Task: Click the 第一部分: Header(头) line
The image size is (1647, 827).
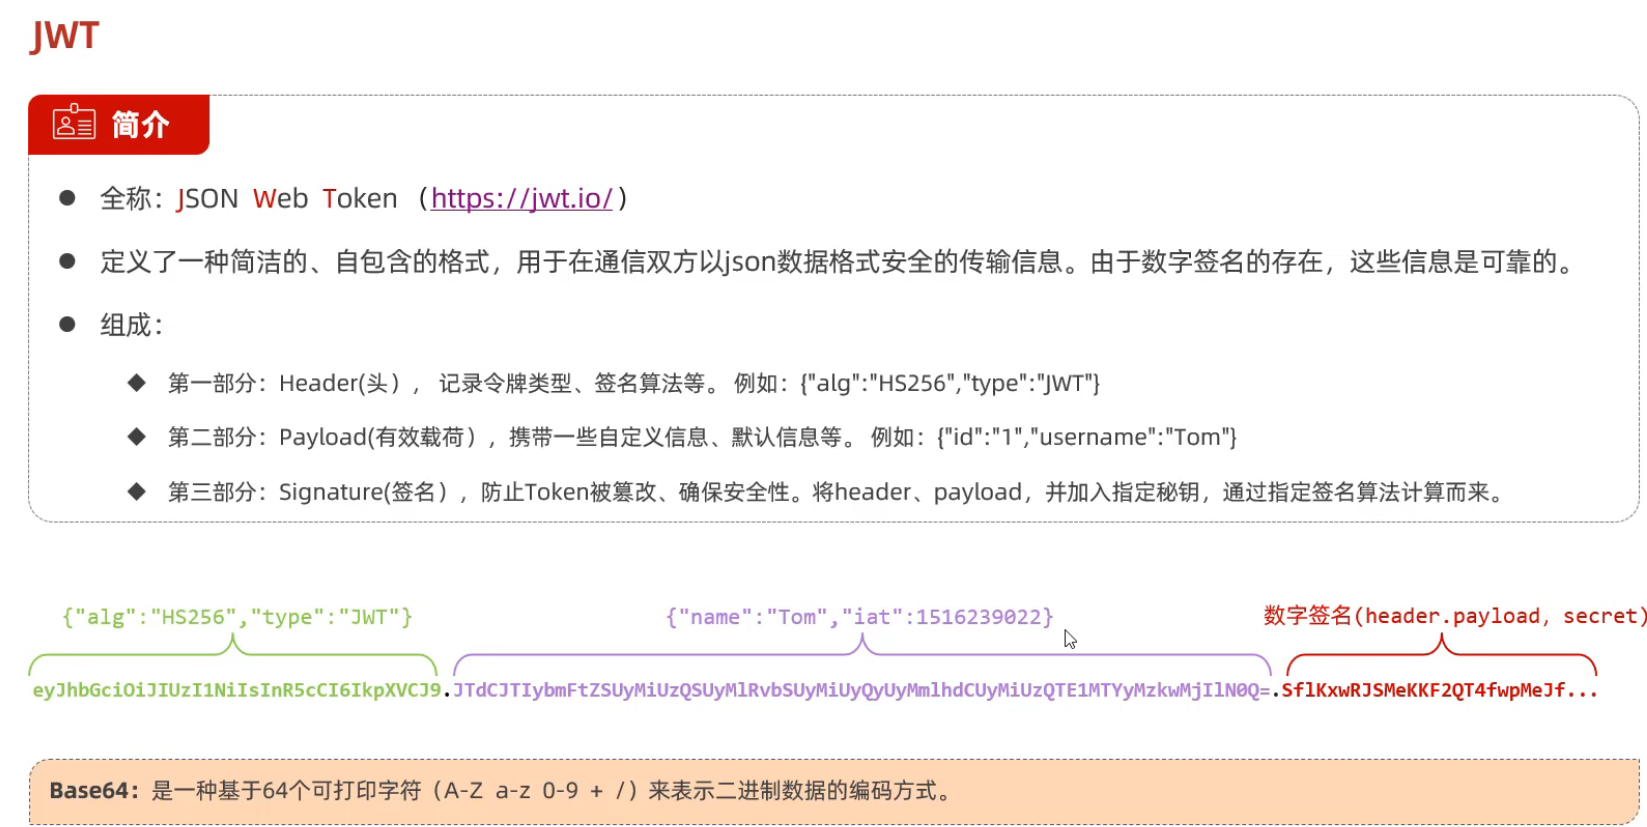Action: pos(634,383)
